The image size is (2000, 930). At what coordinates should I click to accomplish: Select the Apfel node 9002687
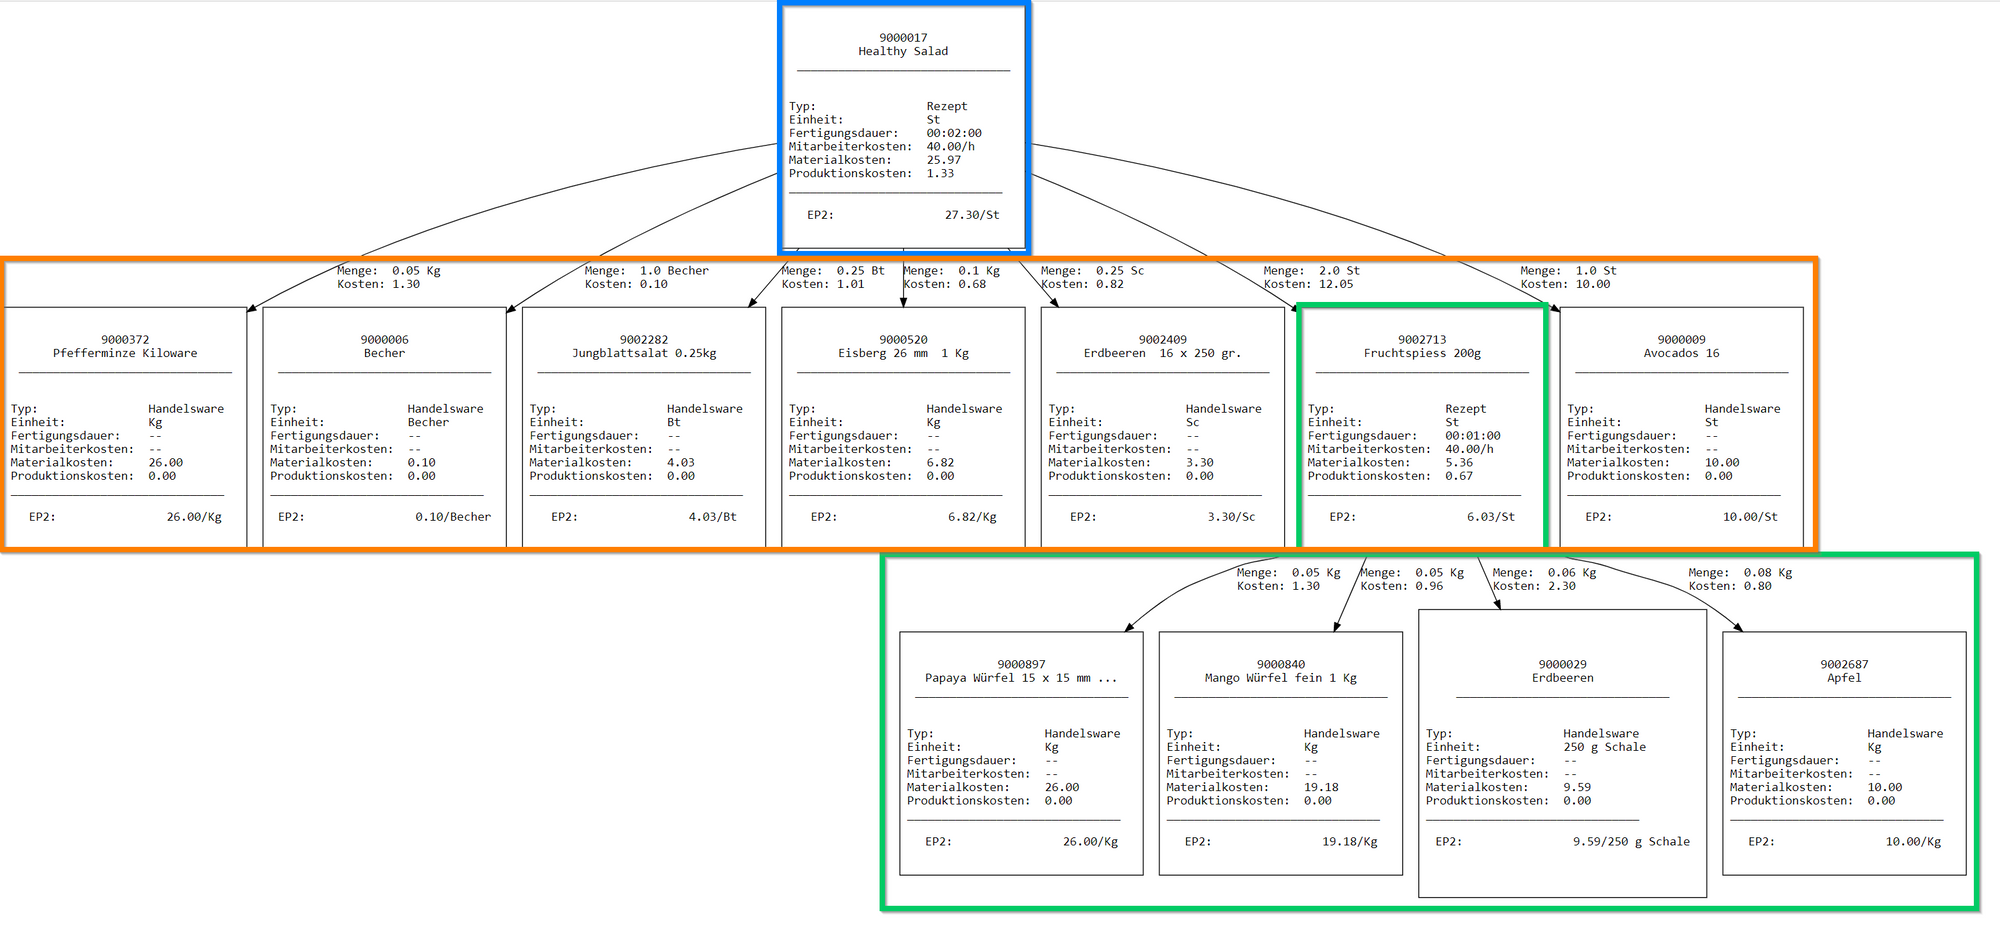(1844, 672)
